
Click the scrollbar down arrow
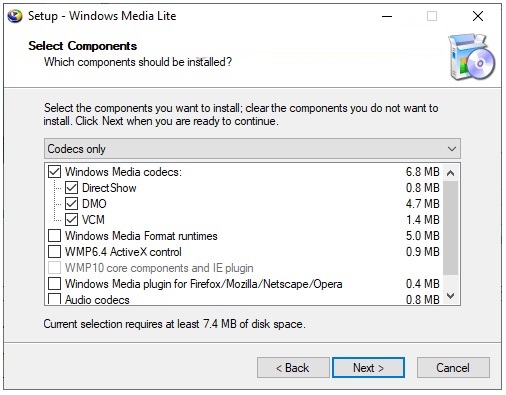point(451,296)
